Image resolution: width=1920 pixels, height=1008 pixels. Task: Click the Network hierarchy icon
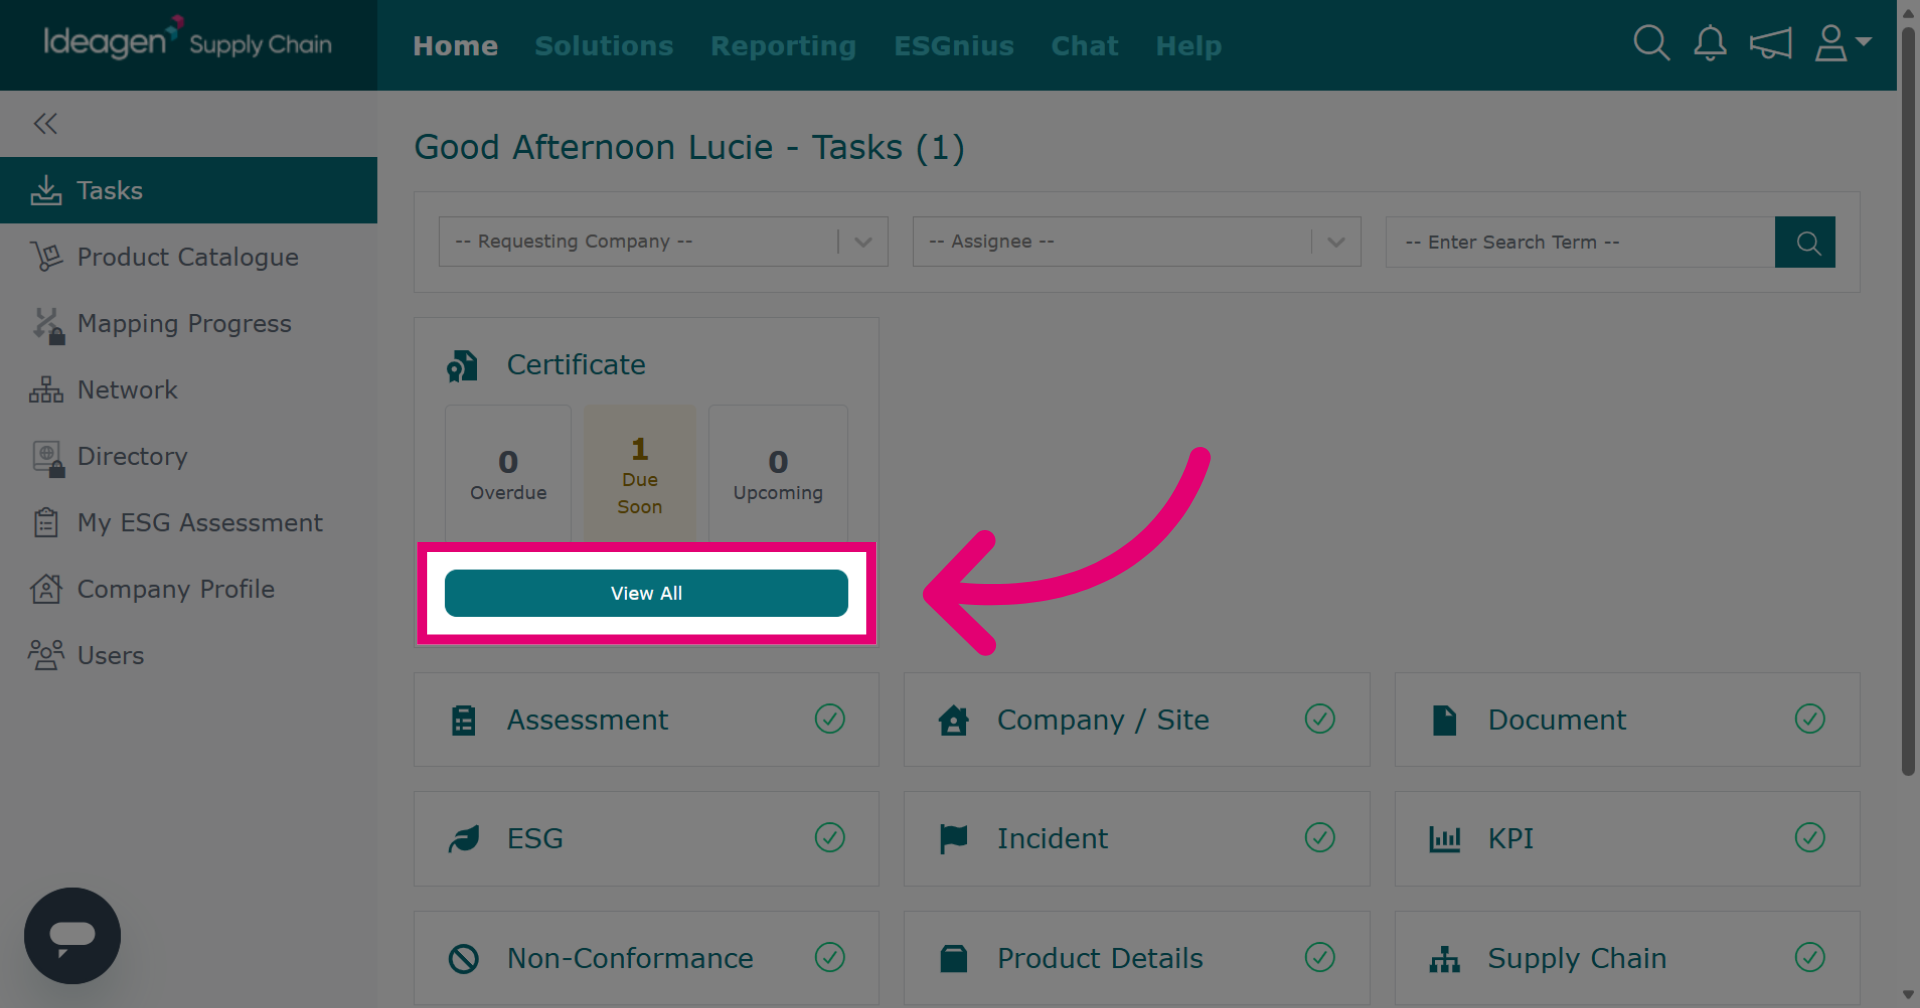click(46, 390)
